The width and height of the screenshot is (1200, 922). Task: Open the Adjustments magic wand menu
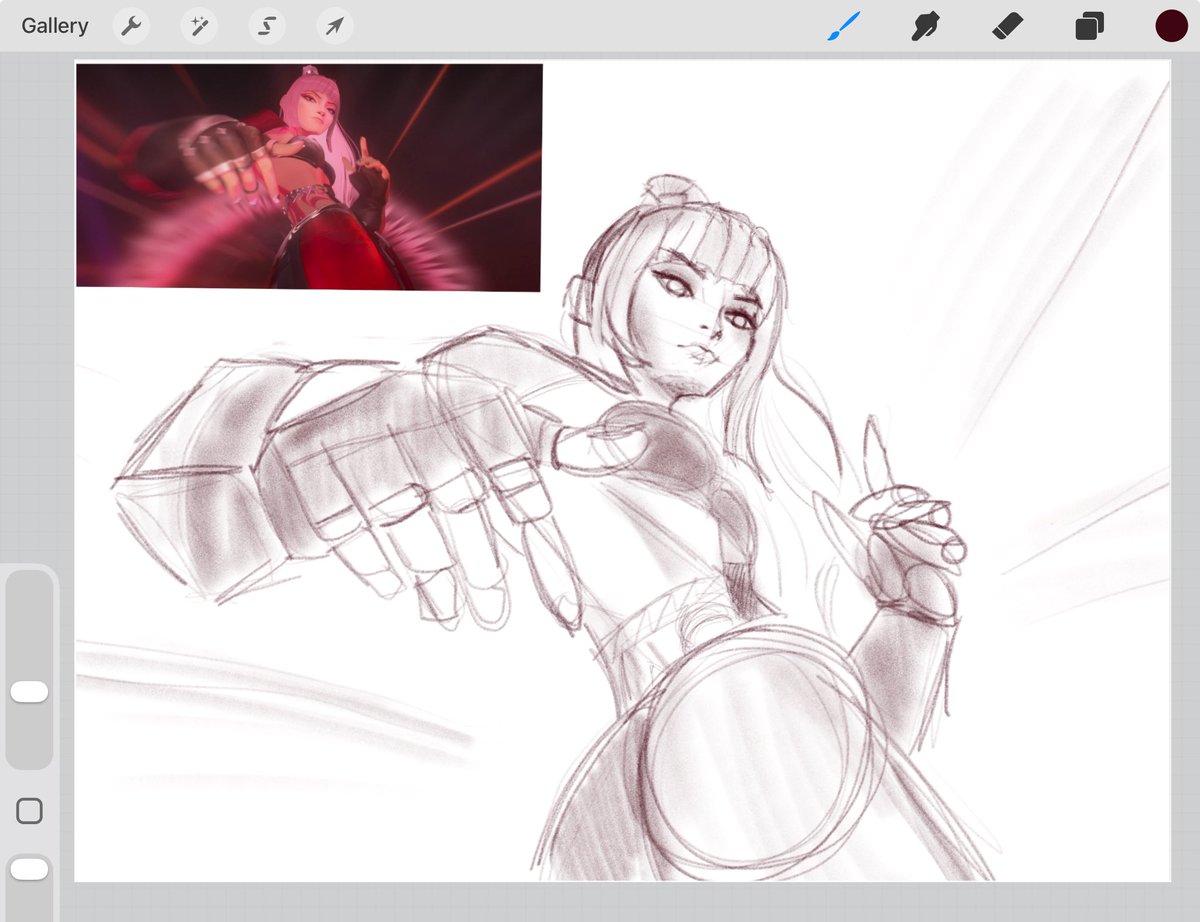point(199,26)
